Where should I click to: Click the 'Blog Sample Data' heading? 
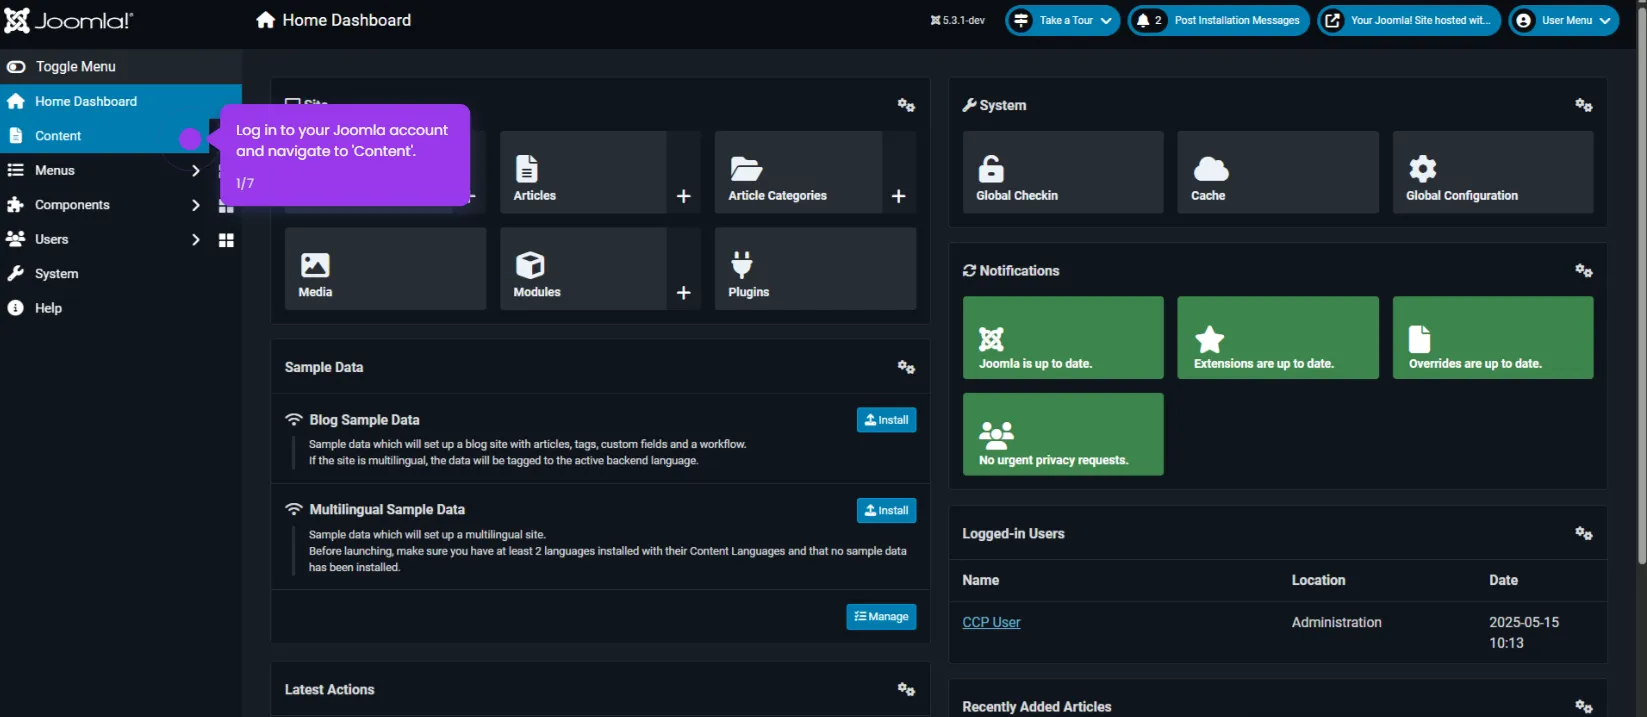[364, 420]
